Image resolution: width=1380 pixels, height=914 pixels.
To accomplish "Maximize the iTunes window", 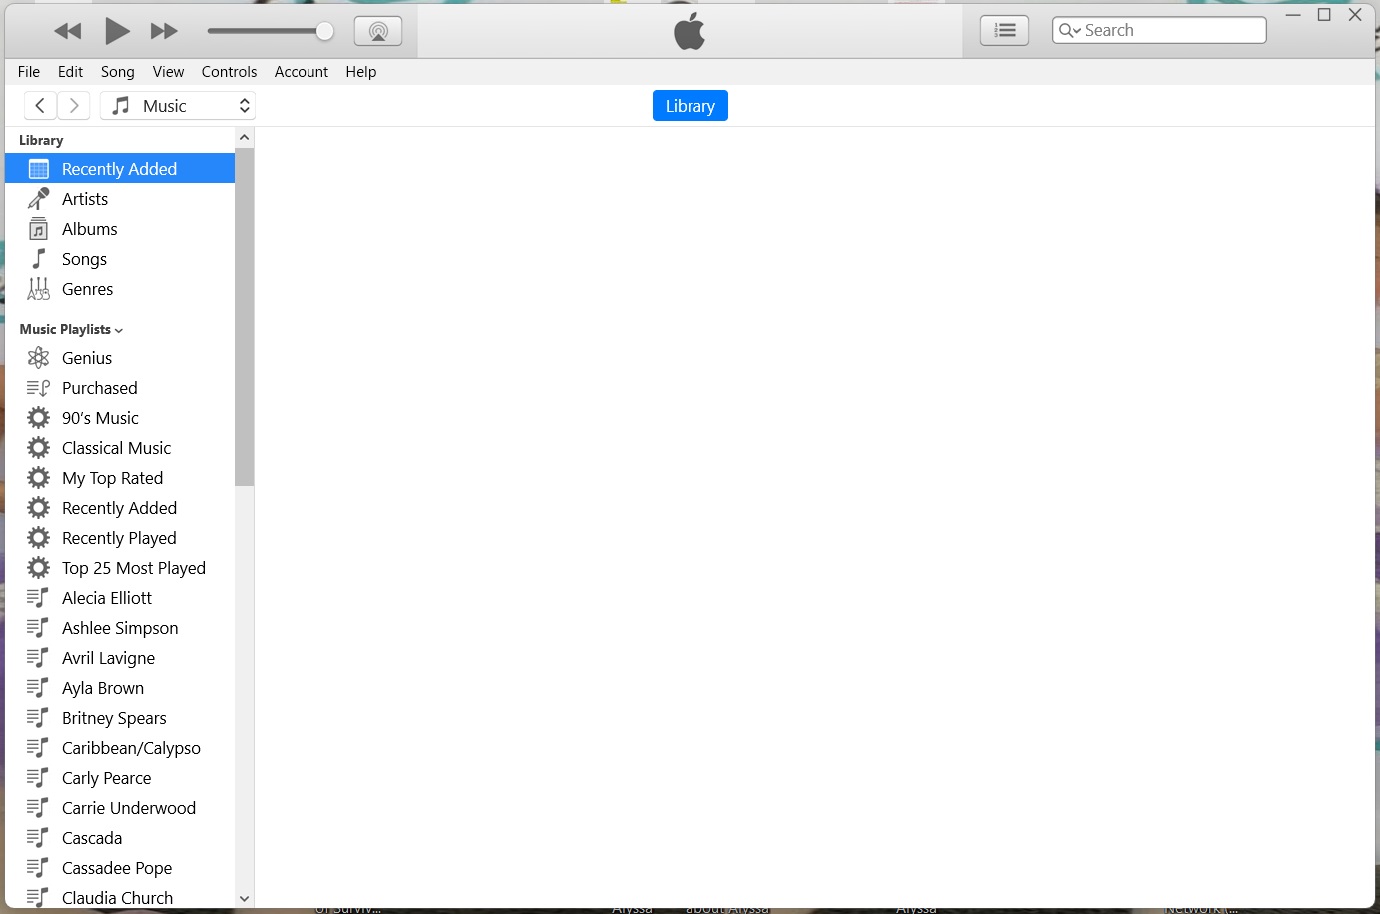I will coord(1324,15).
